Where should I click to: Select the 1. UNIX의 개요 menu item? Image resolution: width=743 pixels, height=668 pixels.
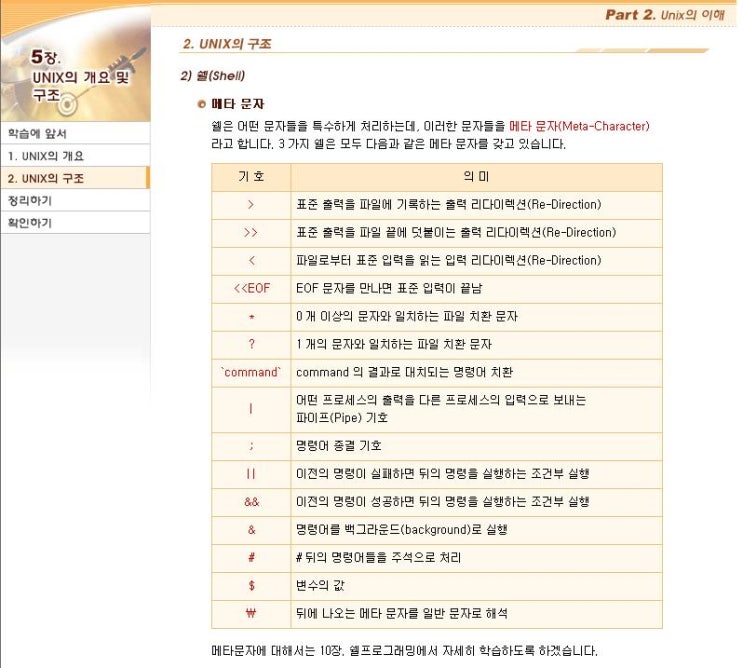pyautogui.click(x=75, y=156)
